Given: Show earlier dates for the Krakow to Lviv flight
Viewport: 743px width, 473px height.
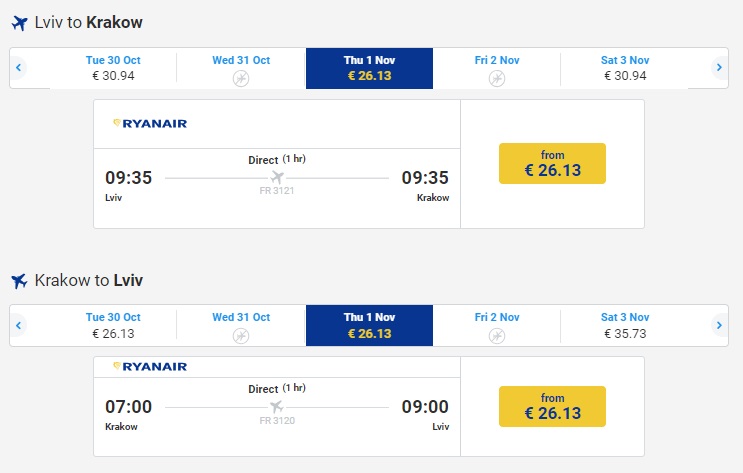Looking at the screenshot, I should pos(19,325).
